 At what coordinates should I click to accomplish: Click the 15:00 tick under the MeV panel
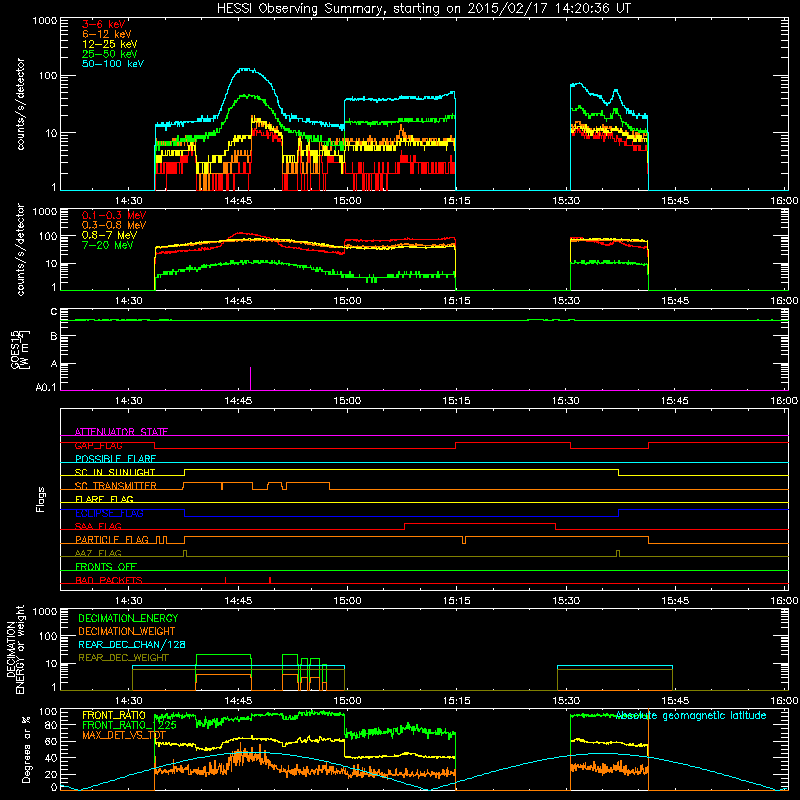(347, 301)
